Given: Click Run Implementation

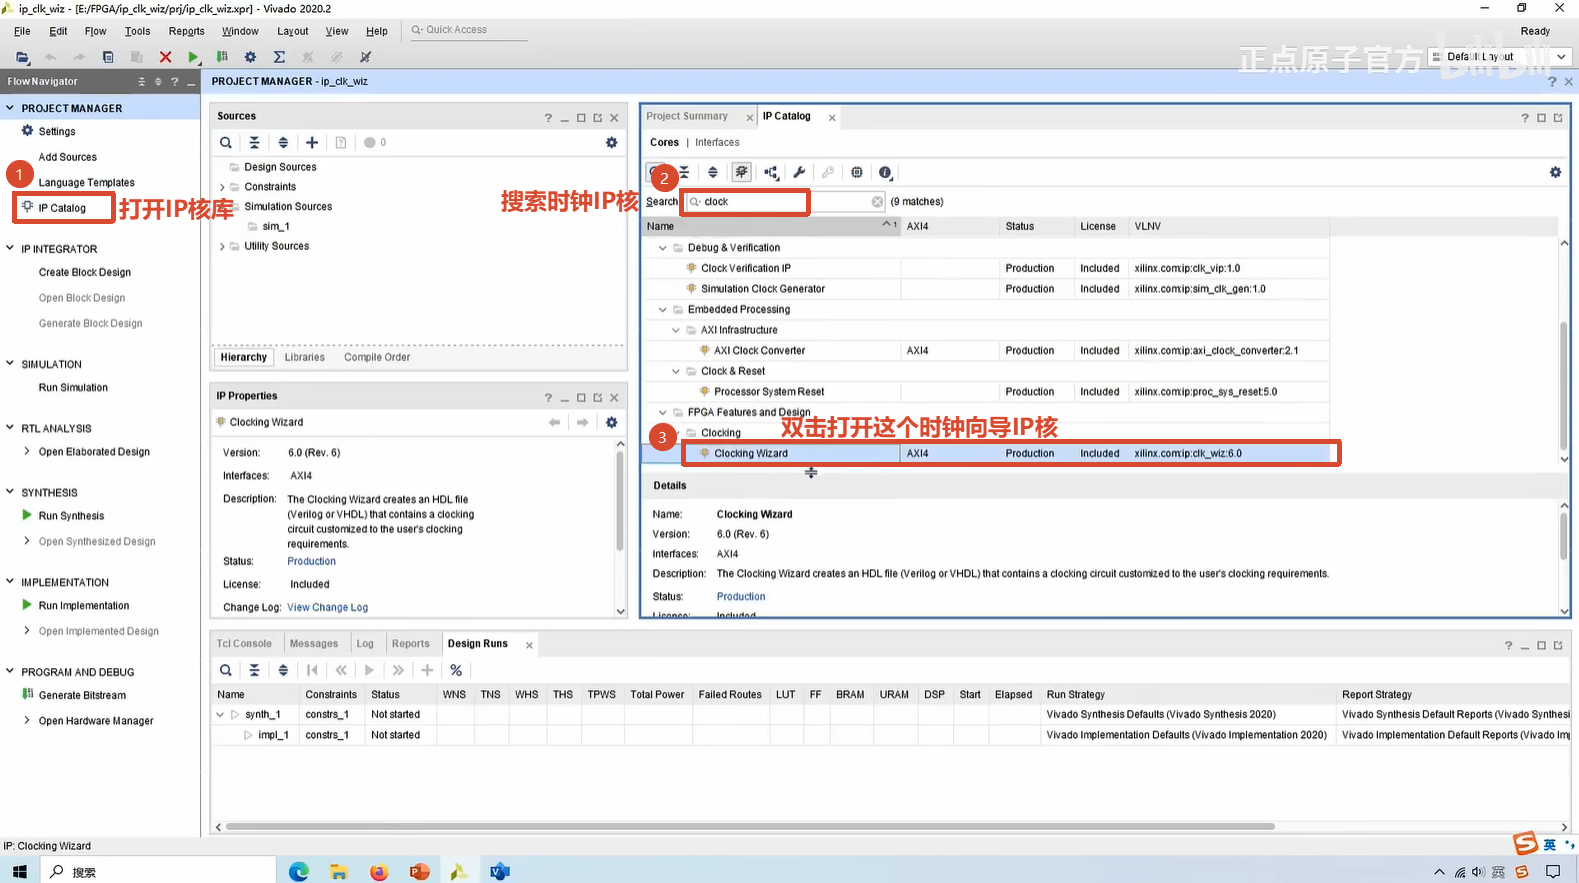Looking at the screenshot, I should pos(84,606).
